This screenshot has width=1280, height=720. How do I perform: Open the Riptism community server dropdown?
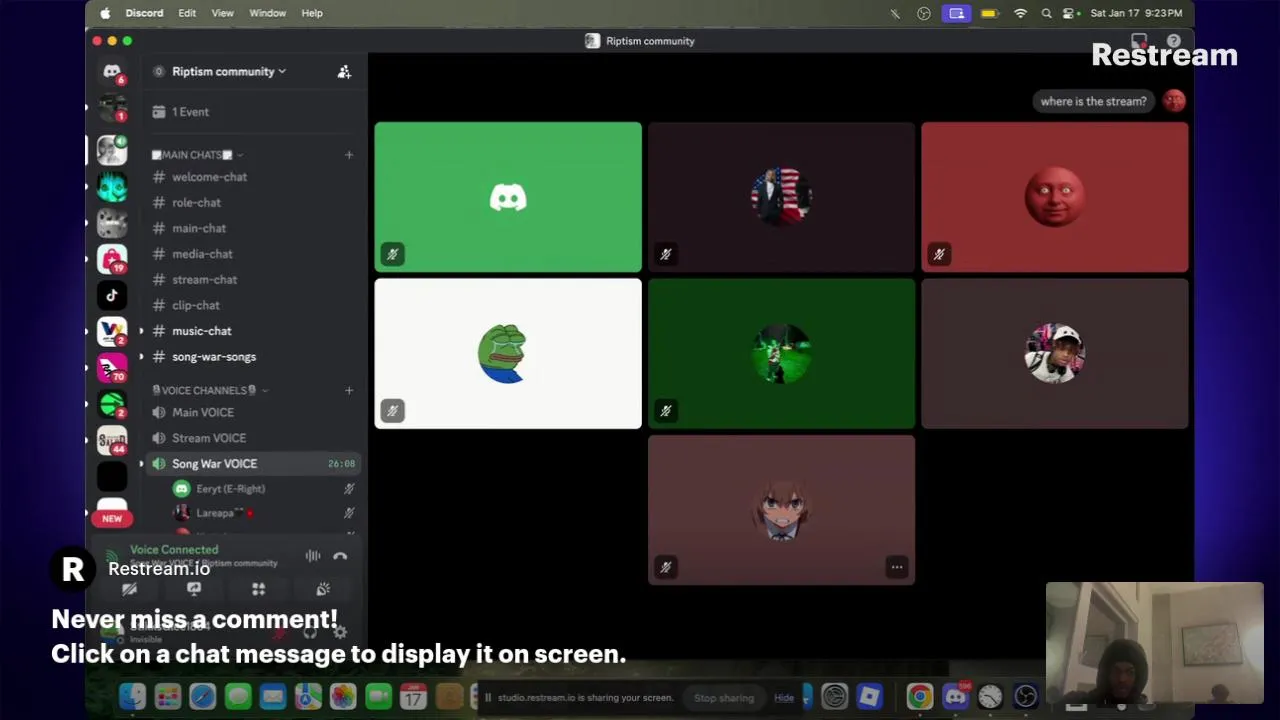pos(229,72)
